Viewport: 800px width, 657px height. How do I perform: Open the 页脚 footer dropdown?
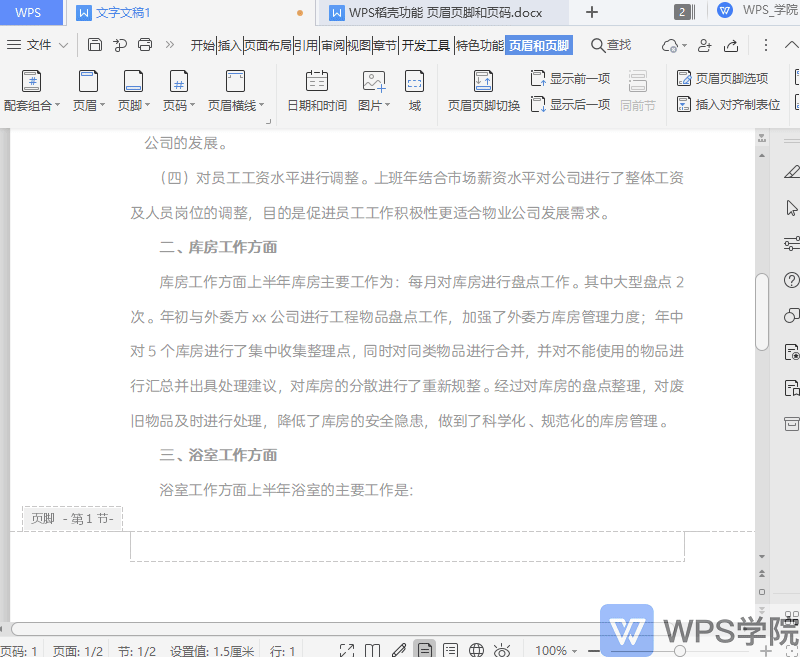tap(134, 91)
